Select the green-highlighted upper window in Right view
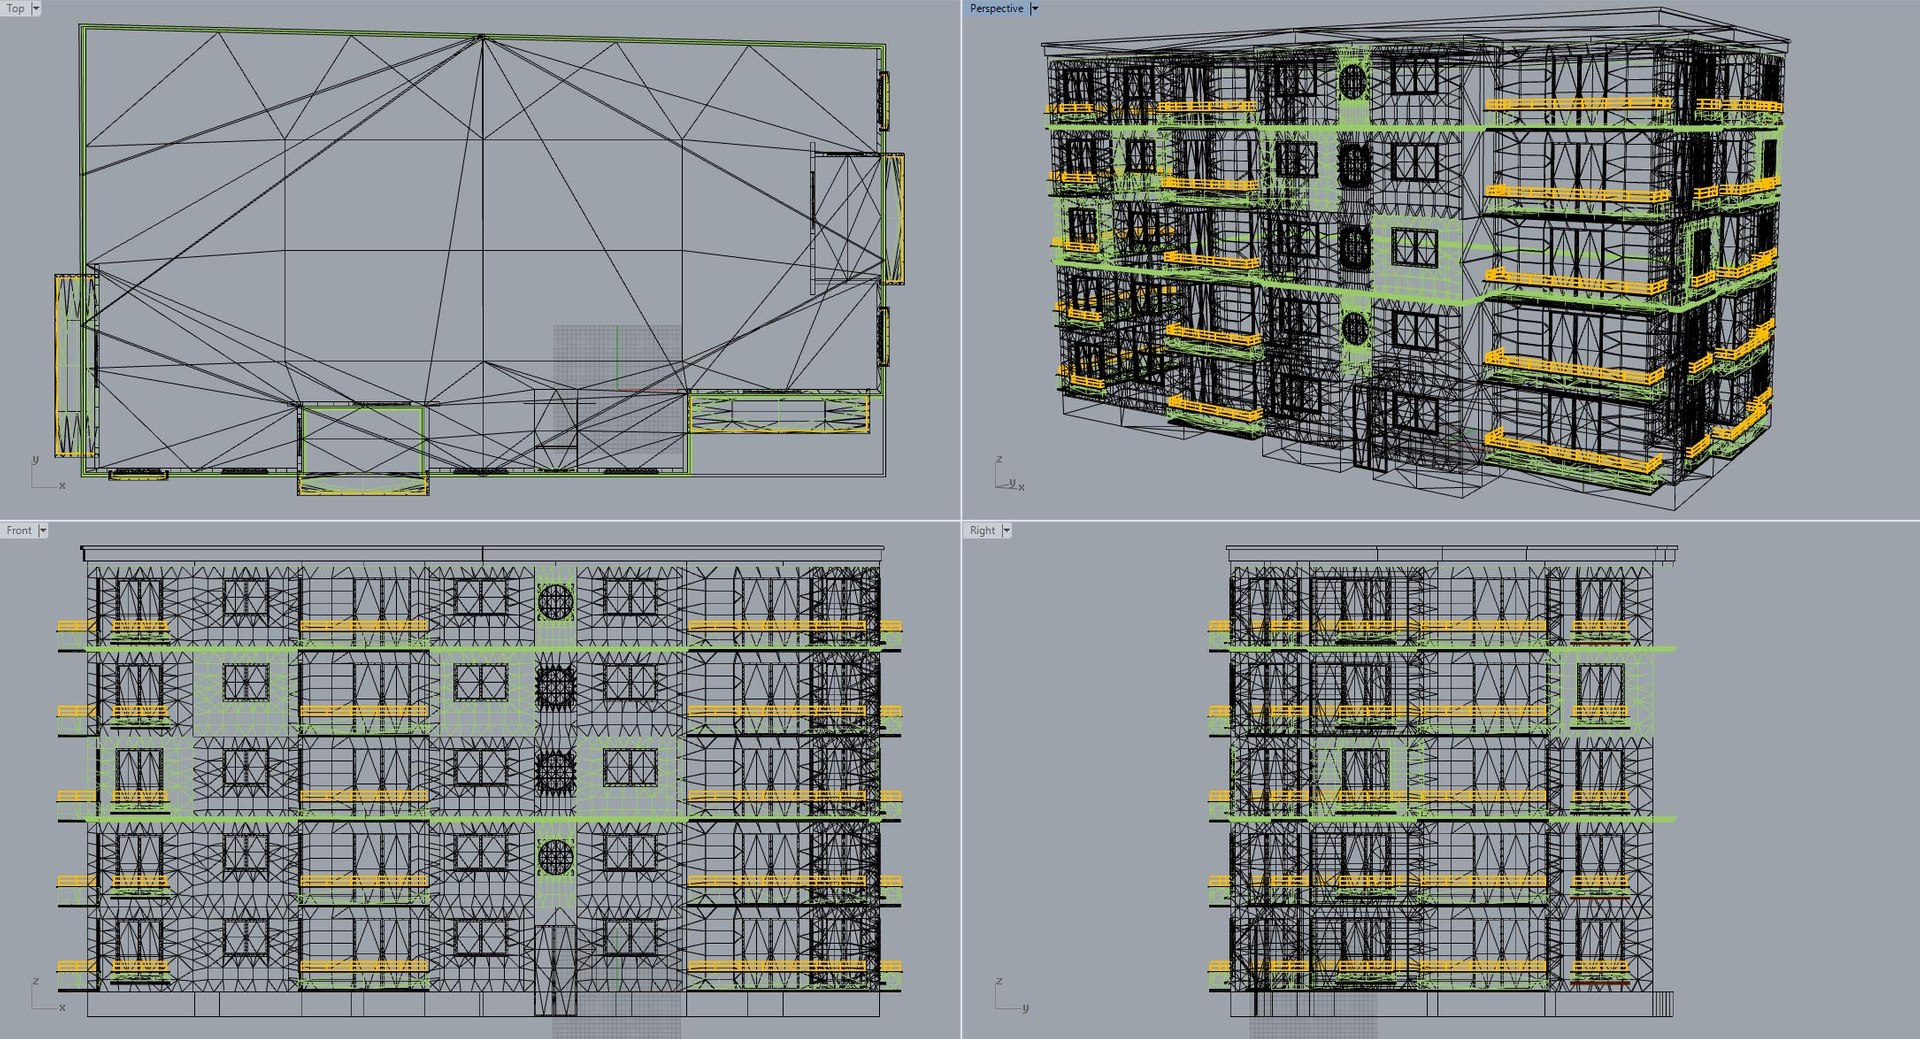Image resolution: width=1920 pixels, height=1039 pixels. click(1600, 688)
